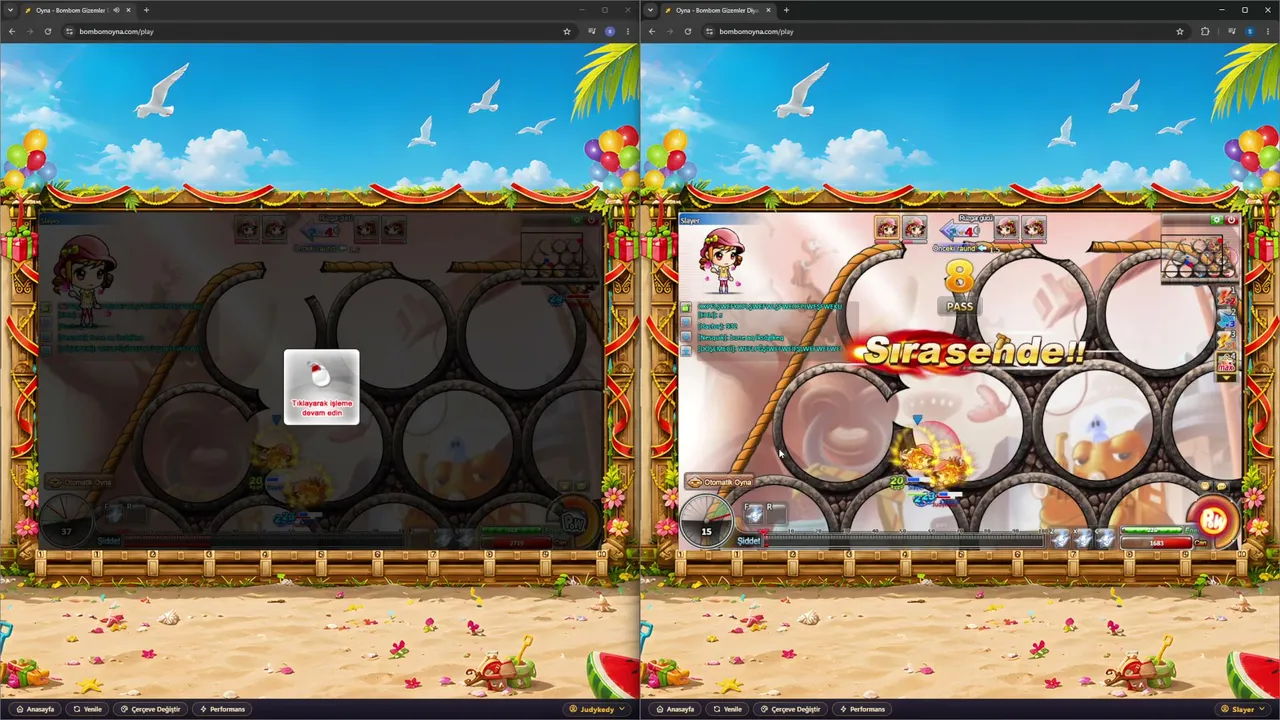Click the emoji face icon in right game
The width and height of the screenshot is (1280, 720).
(1207, 486)
